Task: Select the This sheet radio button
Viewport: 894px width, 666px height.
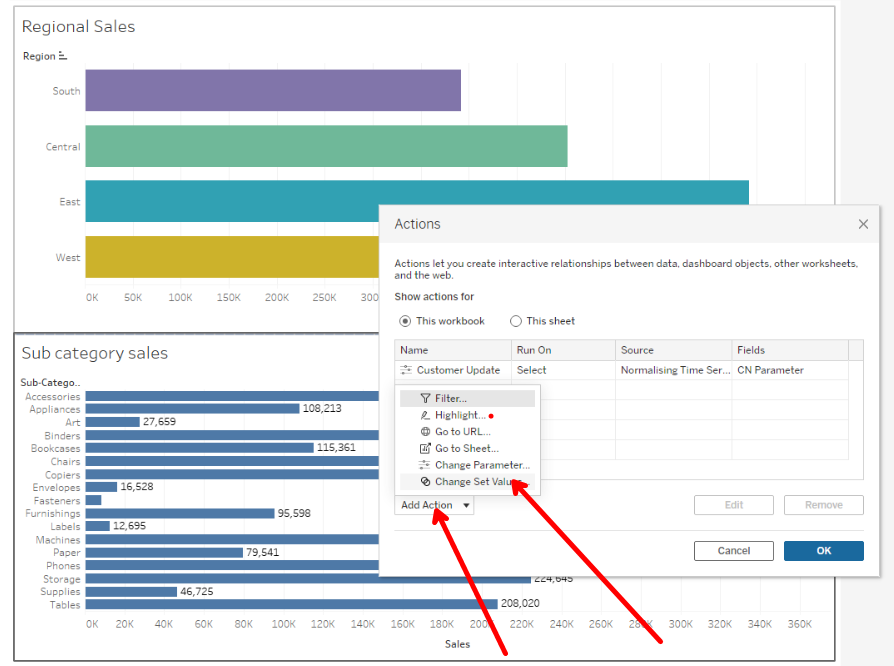Action: pos(516,321)
